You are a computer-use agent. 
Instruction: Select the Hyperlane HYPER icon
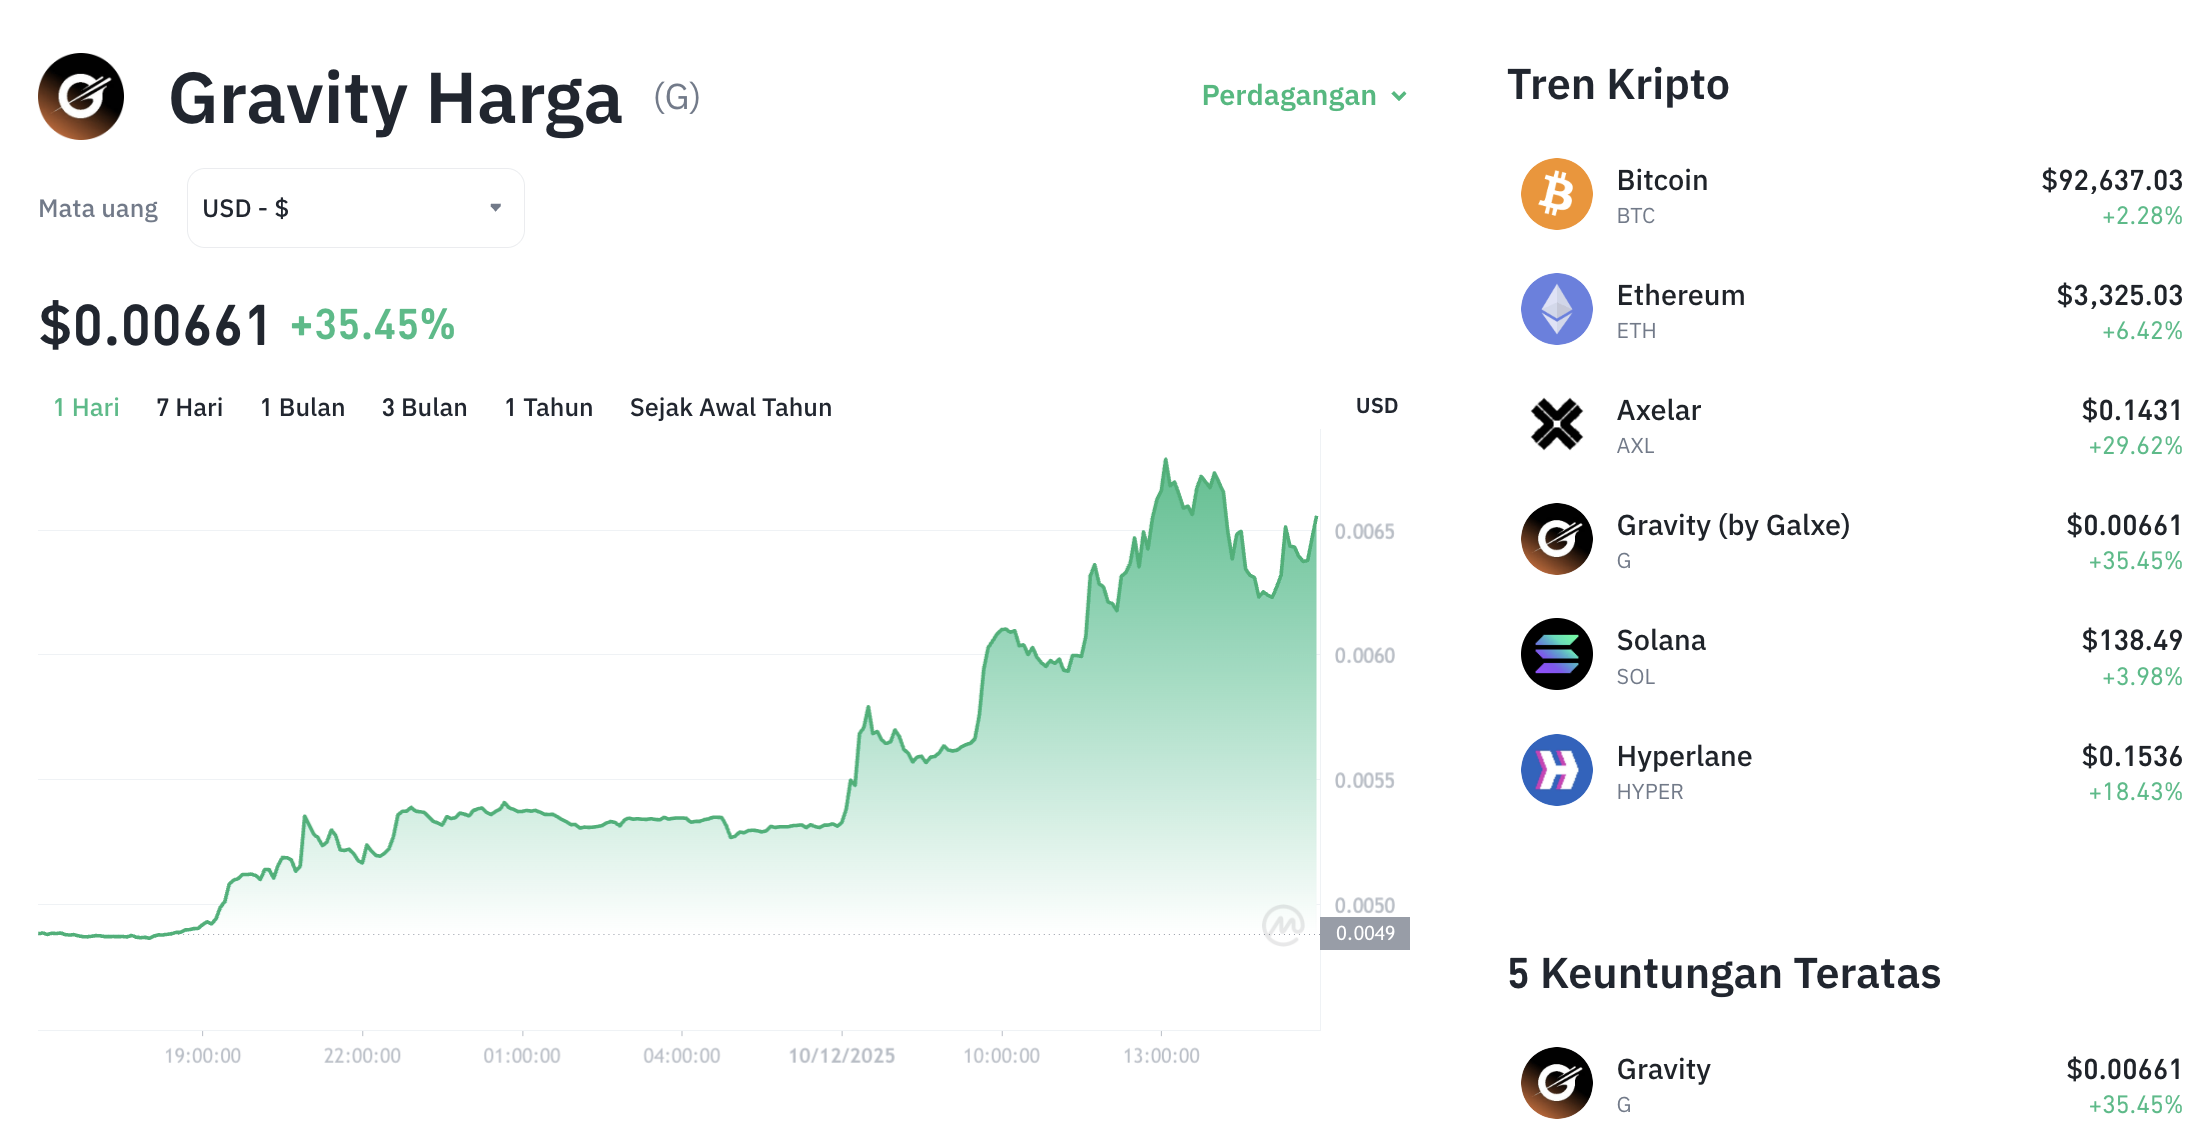[x=1556, y=769]
